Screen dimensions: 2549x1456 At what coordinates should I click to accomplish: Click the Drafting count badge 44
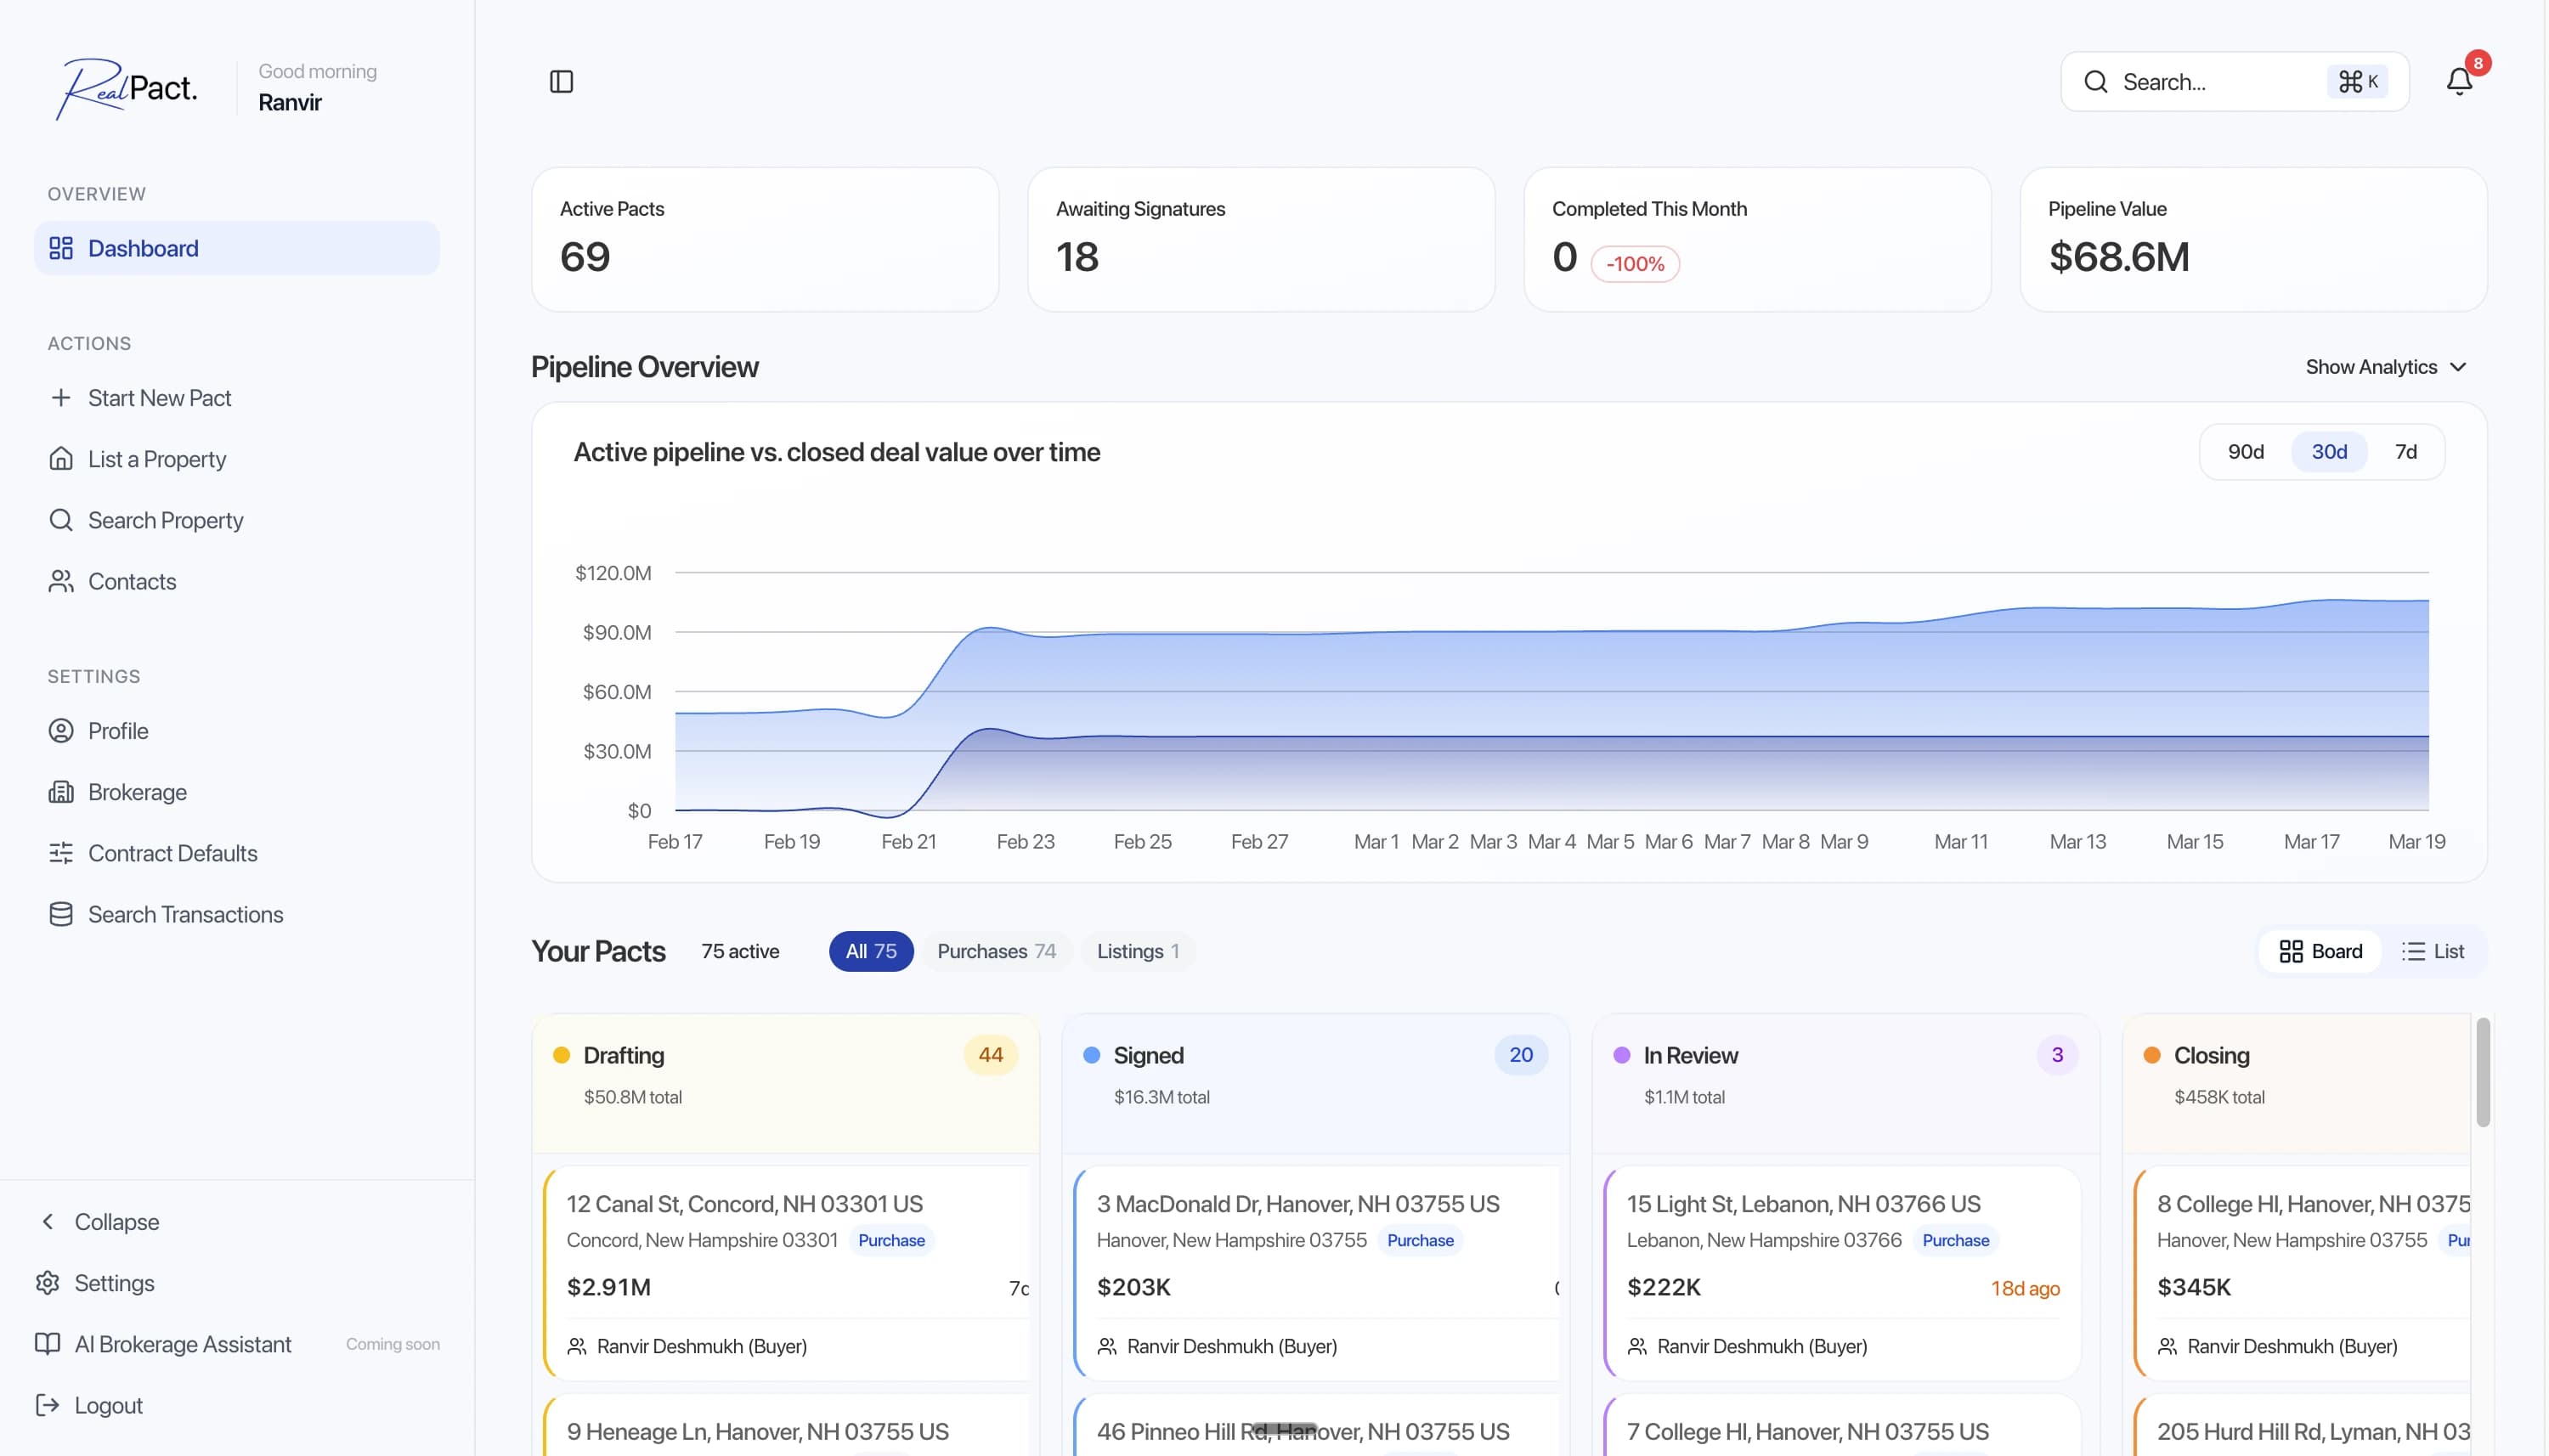[990, 1055]
